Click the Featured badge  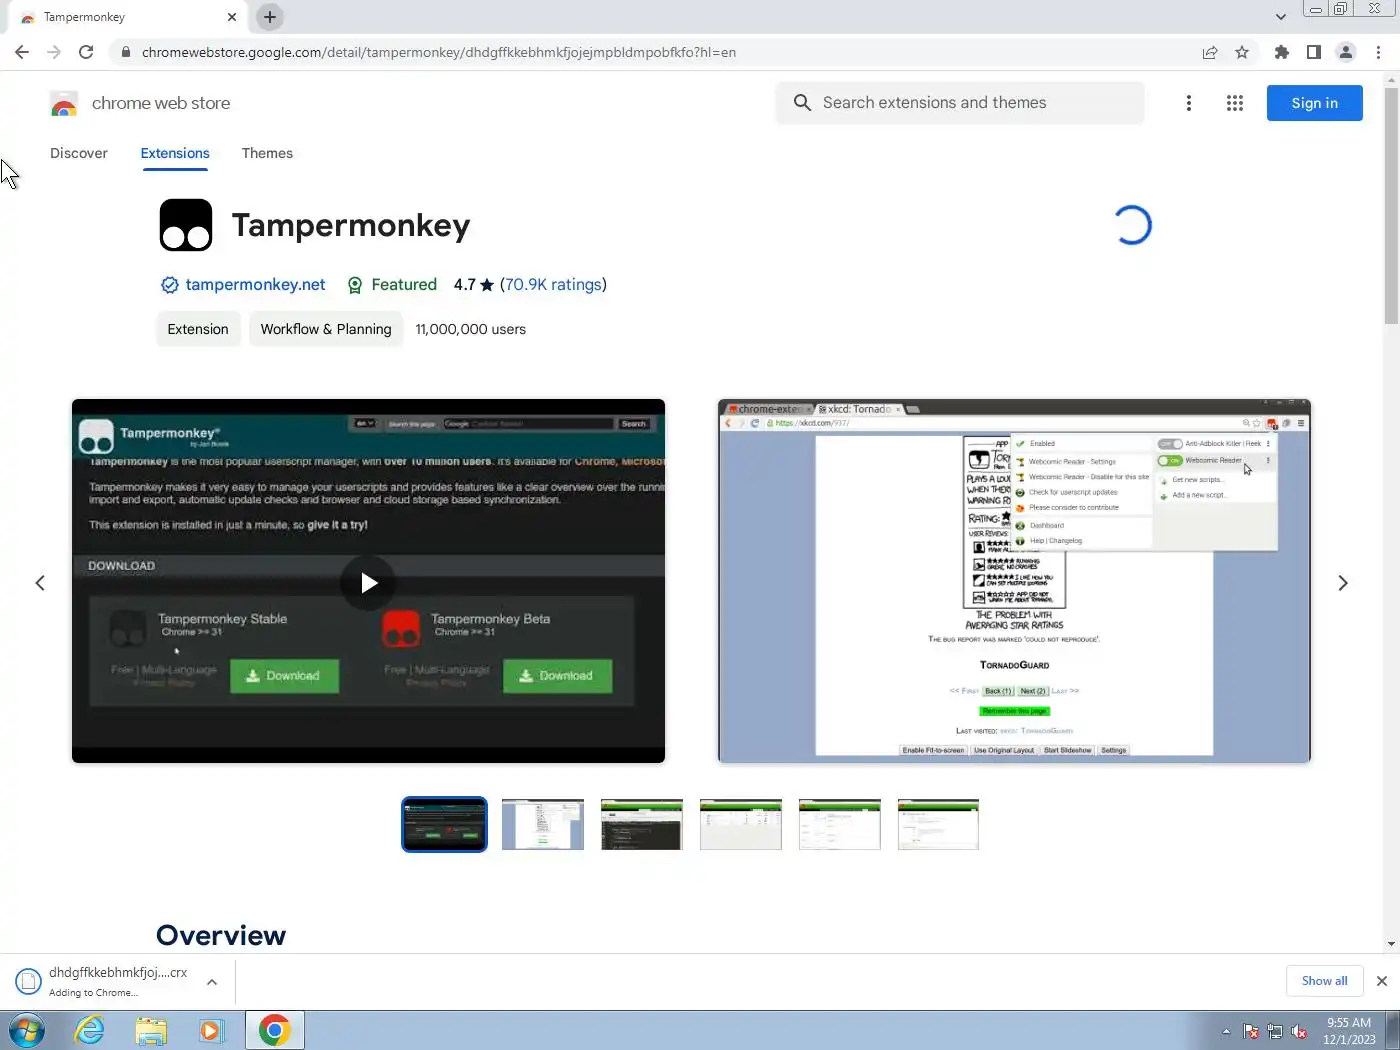coord(392,285)
